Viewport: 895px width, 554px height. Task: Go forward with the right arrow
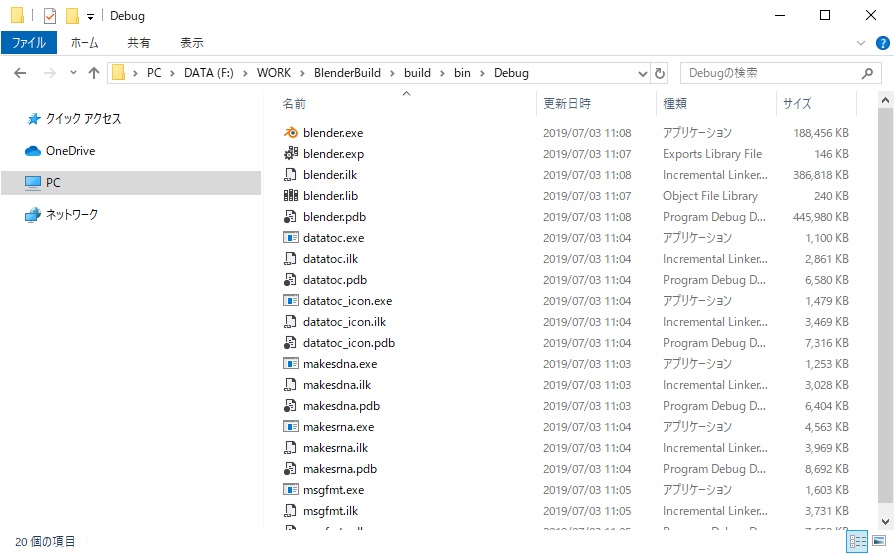50,73
